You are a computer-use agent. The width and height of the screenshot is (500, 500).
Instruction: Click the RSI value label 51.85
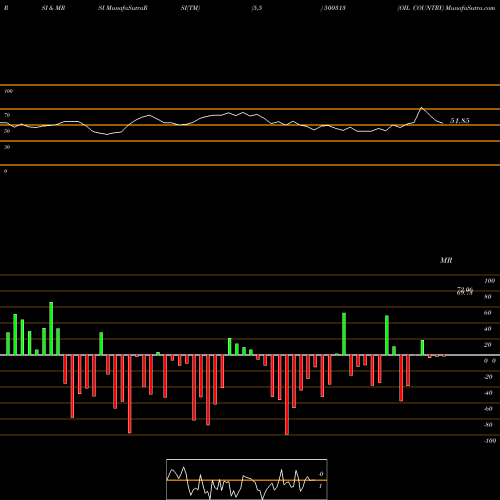(460, 121)
